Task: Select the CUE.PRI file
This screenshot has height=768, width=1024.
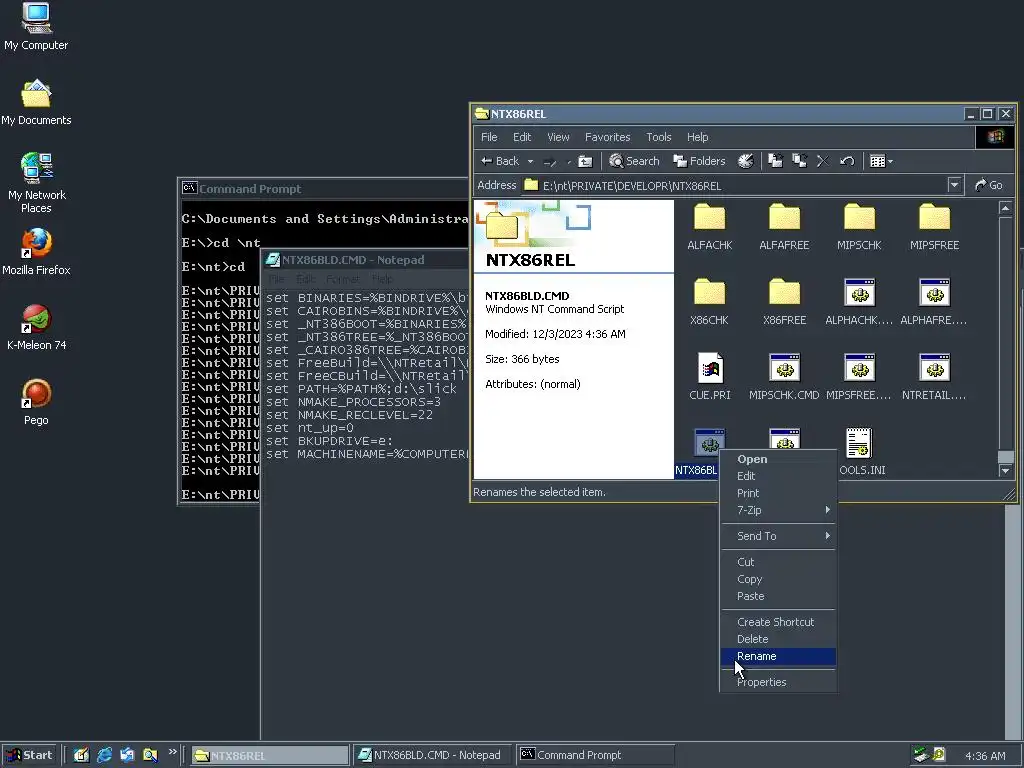Action: pyautogui.click(x=709, y=376)
